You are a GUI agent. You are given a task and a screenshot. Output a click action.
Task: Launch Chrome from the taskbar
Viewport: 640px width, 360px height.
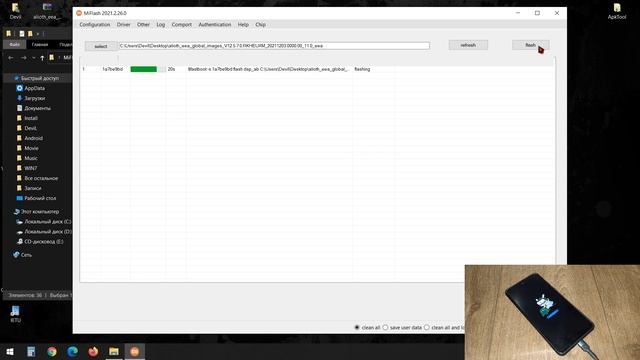click(52, 351)
